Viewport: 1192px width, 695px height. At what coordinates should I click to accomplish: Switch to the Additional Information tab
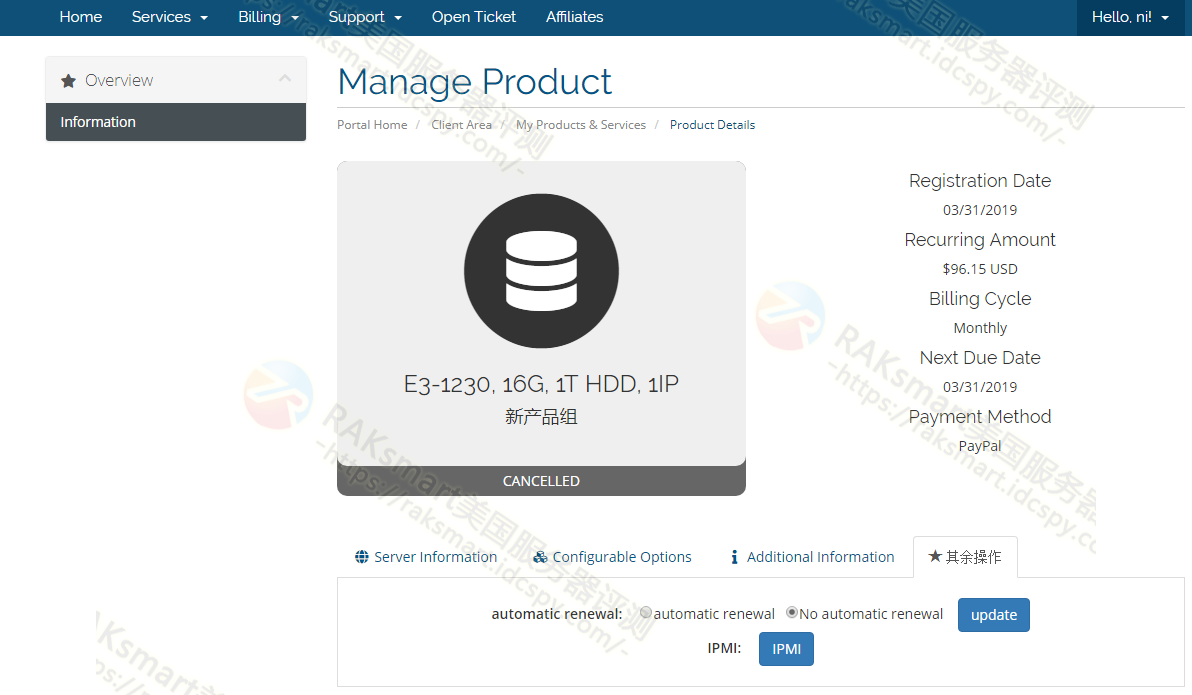(812, 557)
